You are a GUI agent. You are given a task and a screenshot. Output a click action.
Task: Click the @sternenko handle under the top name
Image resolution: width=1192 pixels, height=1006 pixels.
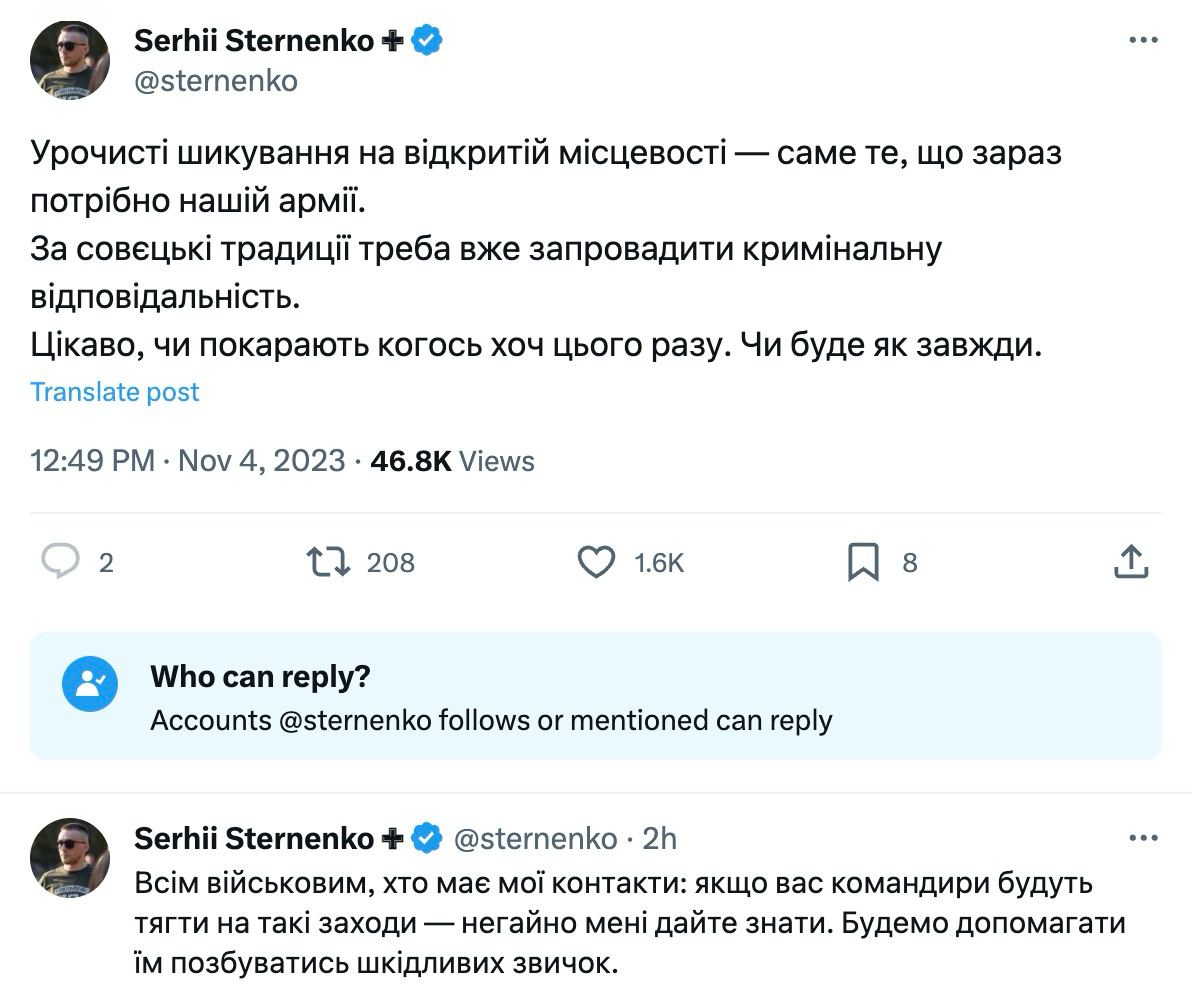point(215,80)
